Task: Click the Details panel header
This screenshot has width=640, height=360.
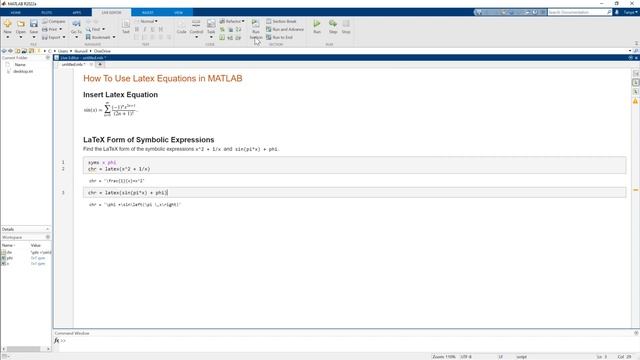Action: (25, 229)
